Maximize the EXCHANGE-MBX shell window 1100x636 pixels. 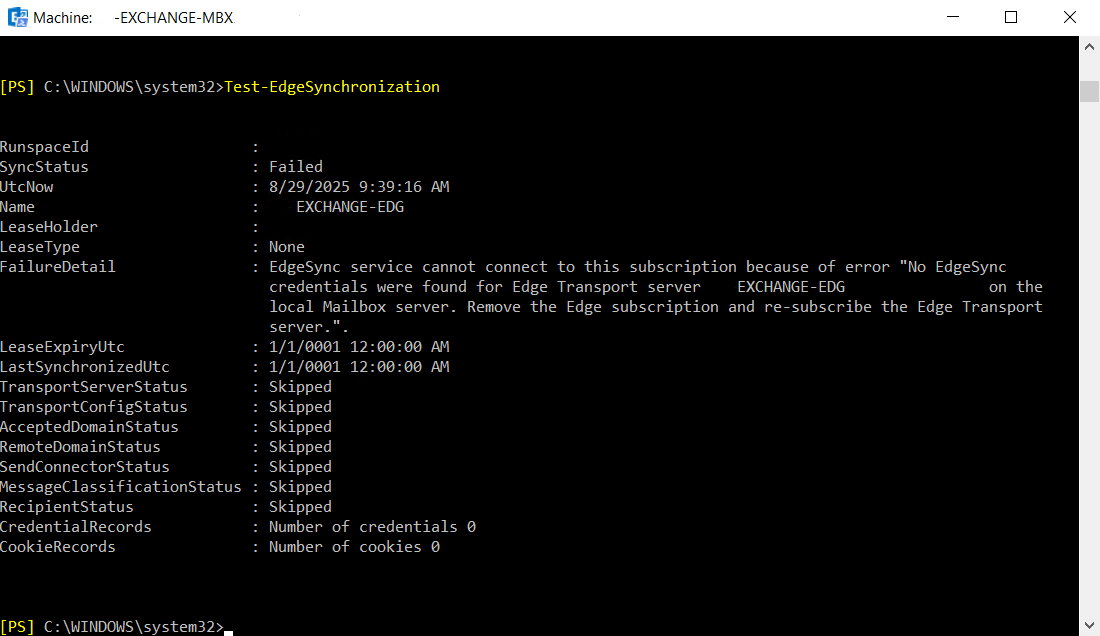click(1011, 18)
